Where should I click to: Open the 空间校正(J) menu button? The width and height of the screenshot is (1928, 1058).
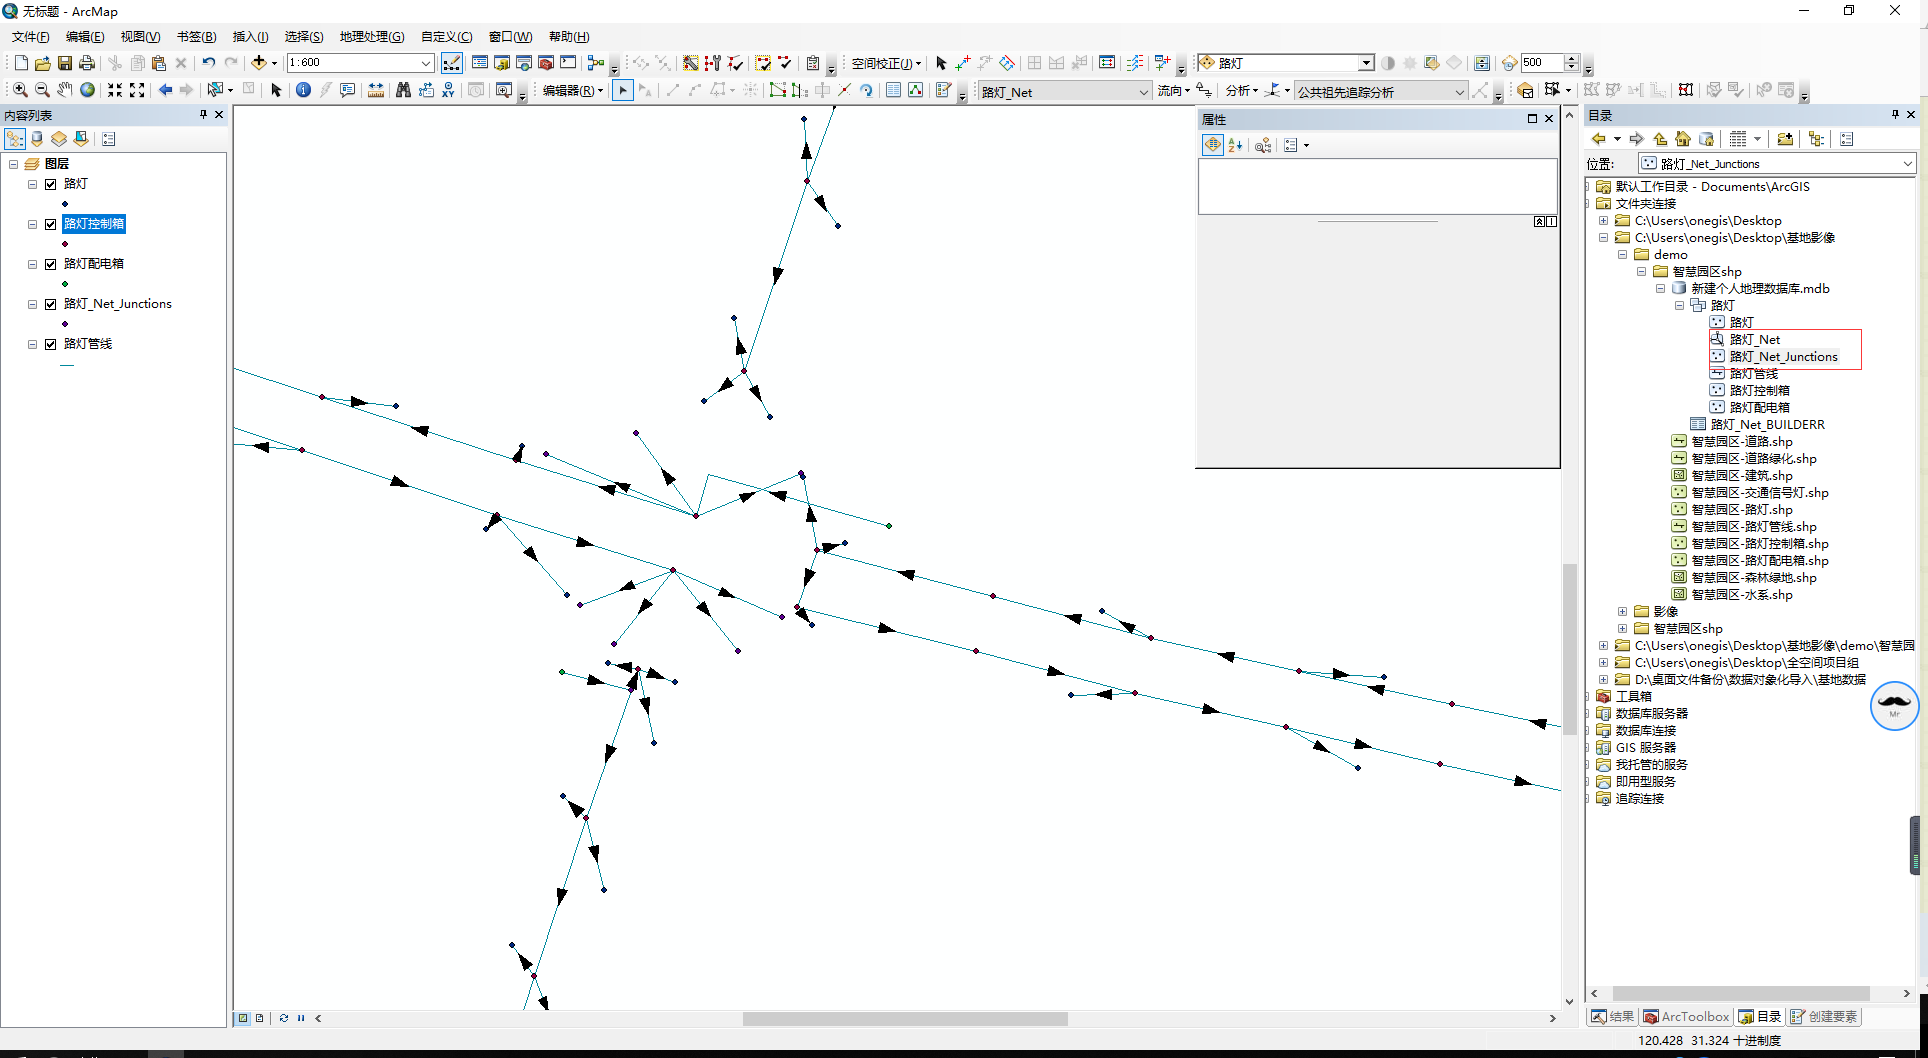pos(886,63)
